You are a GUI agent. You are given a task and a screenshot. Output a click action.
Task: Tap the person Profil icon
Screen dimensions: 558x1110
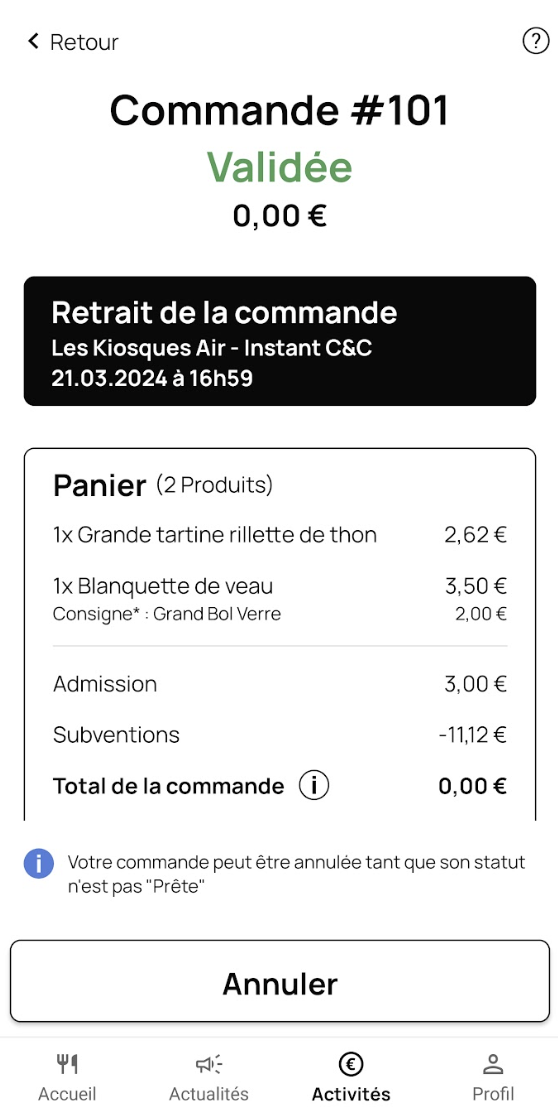pos(493,1064)
